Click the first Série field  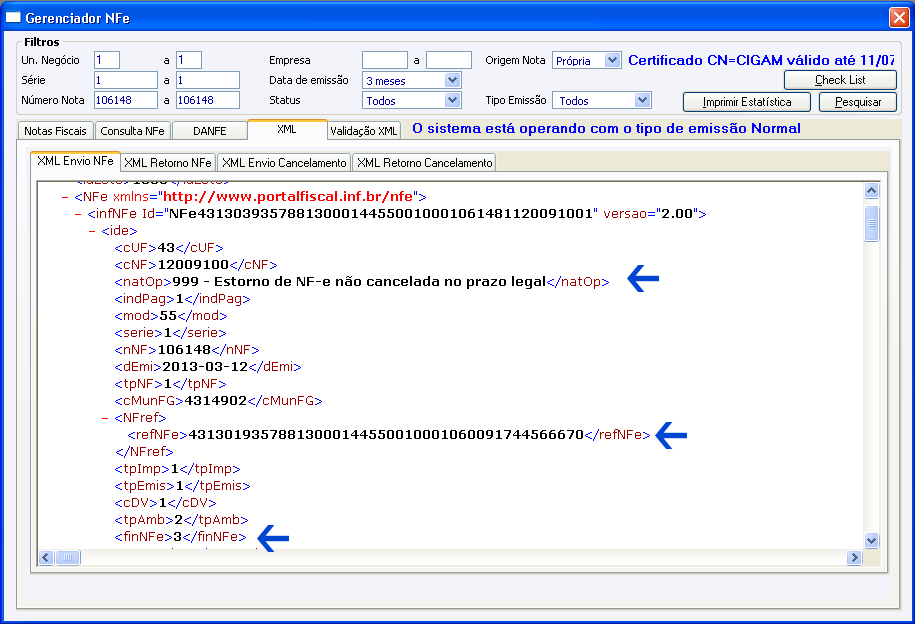[x=125, y=79]
